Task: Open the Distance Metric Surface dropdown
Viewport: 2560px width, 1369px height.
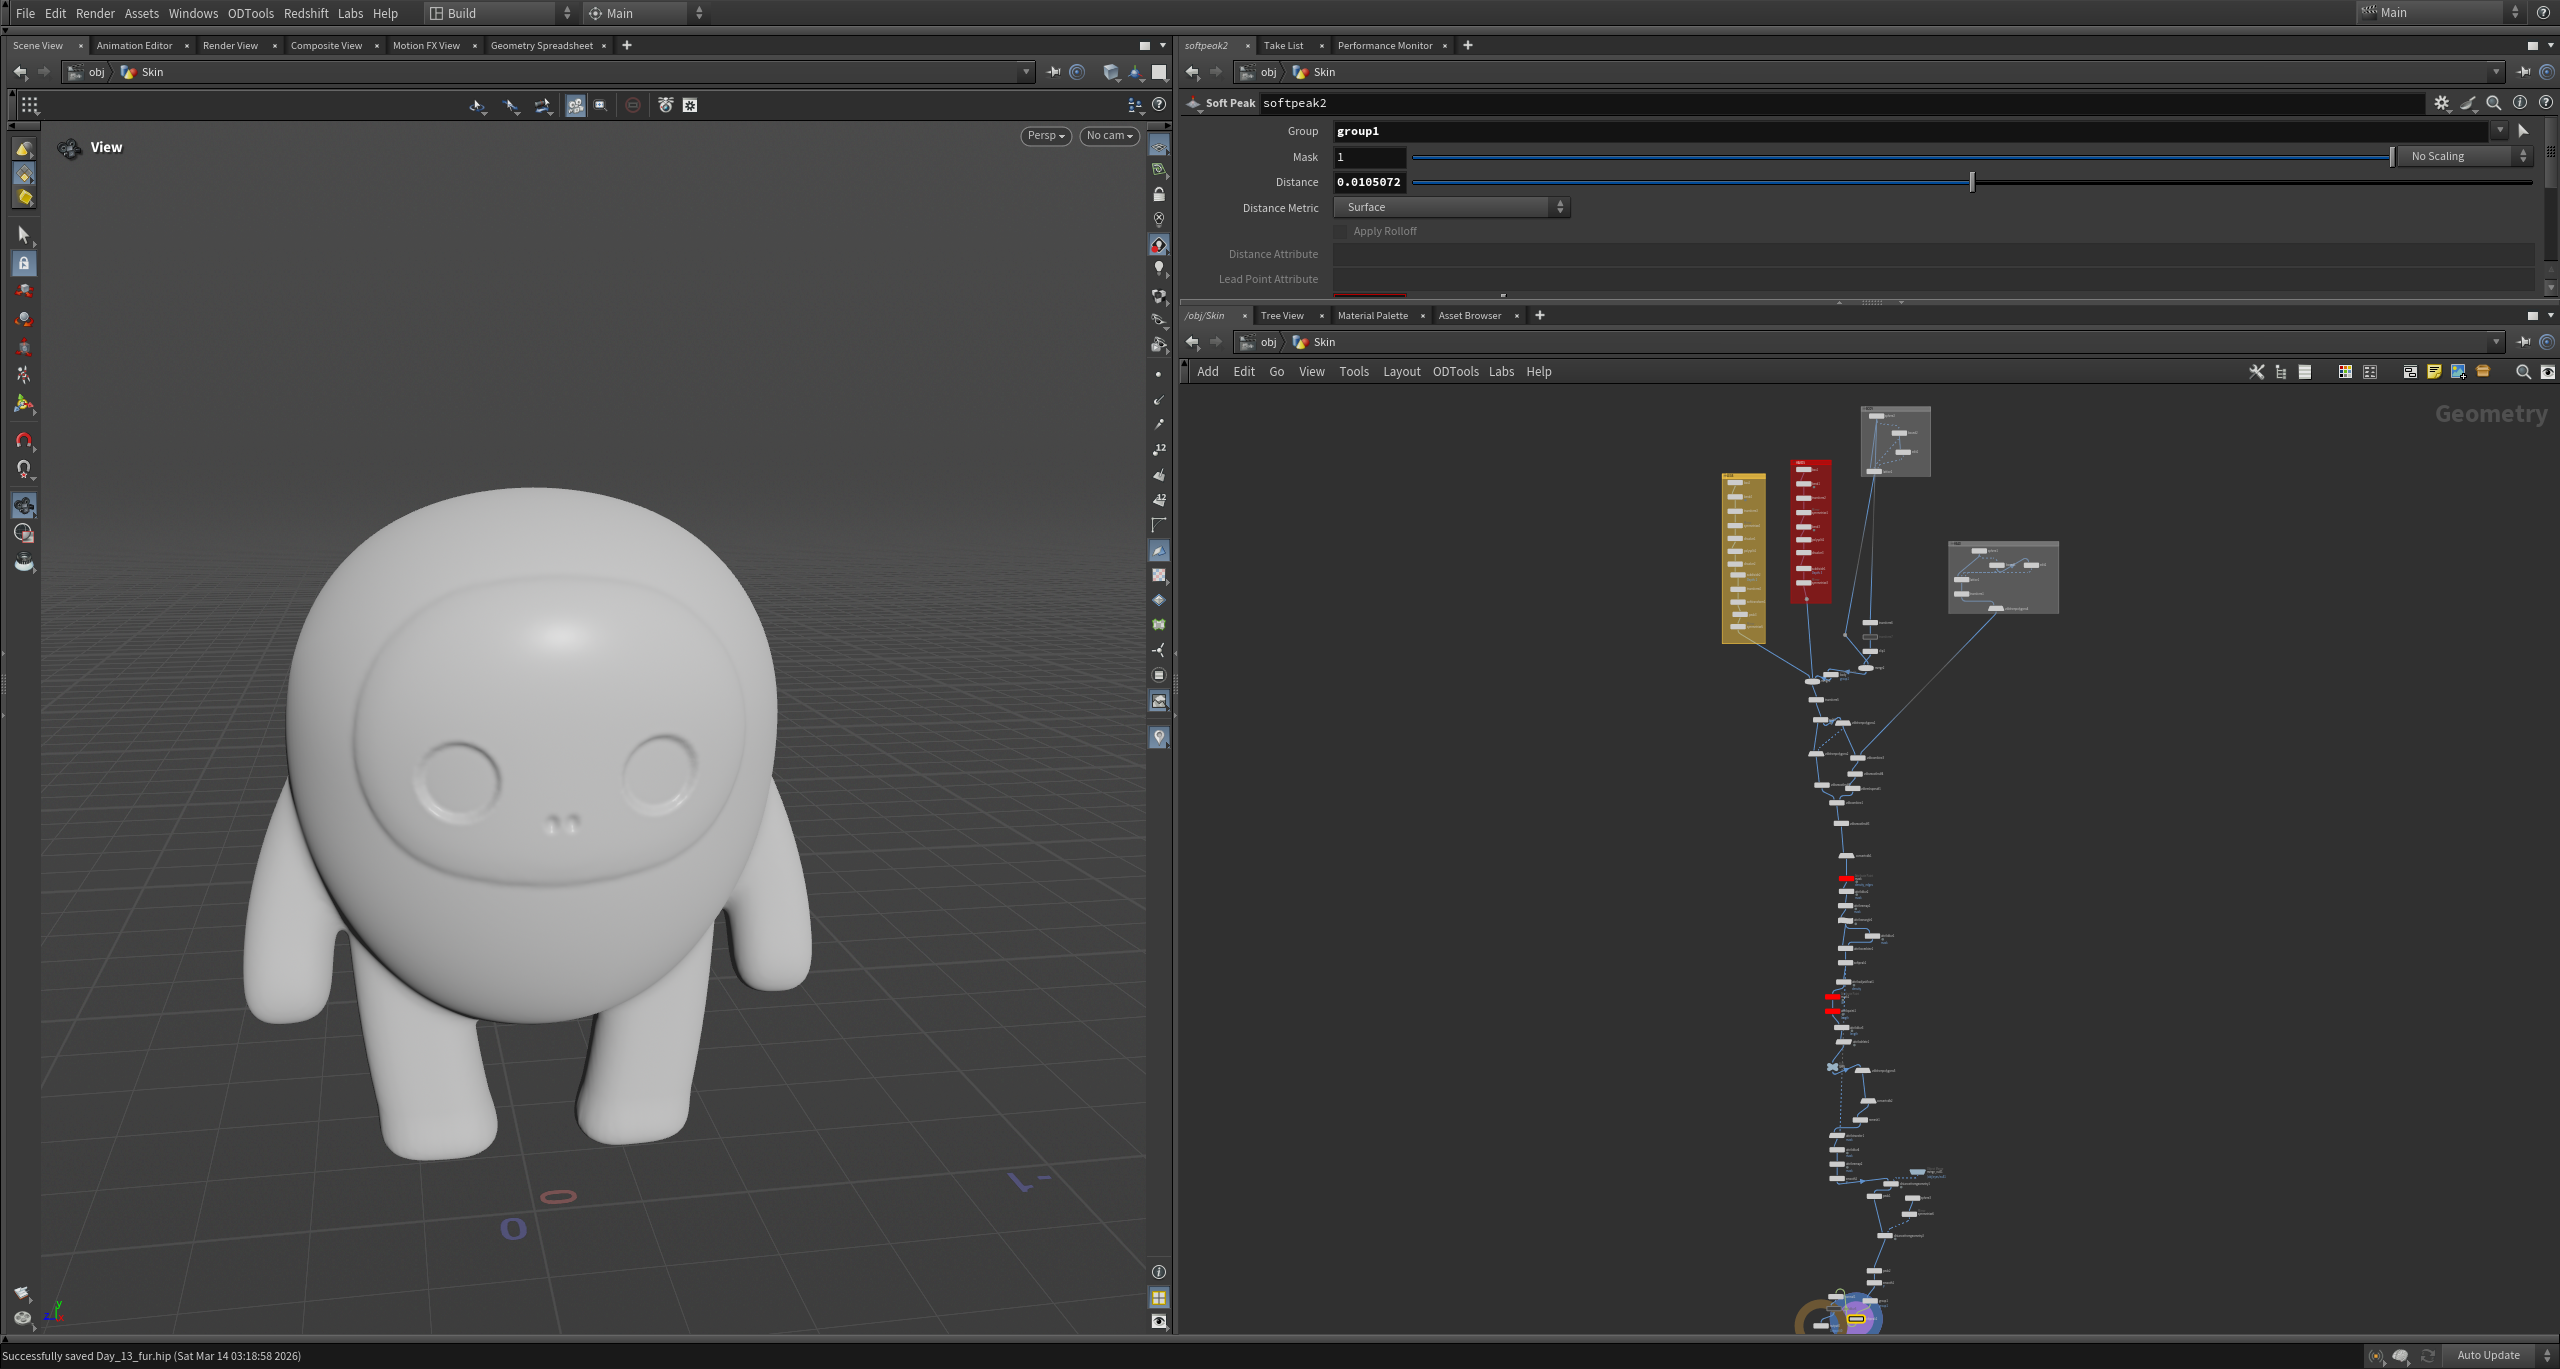Action: [1451, 207]
